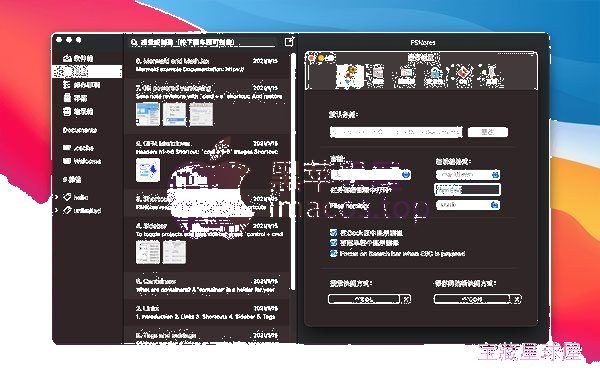Select the General preferences tab icon
The image size is (600, 375).
(349, 74)
